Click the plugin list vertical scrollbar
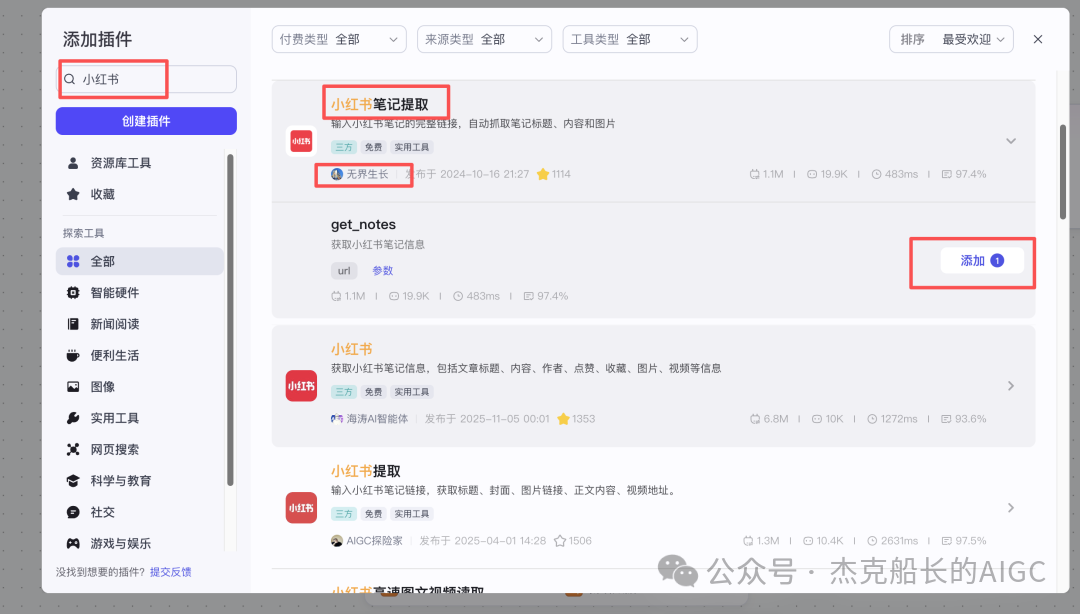 1063,172
